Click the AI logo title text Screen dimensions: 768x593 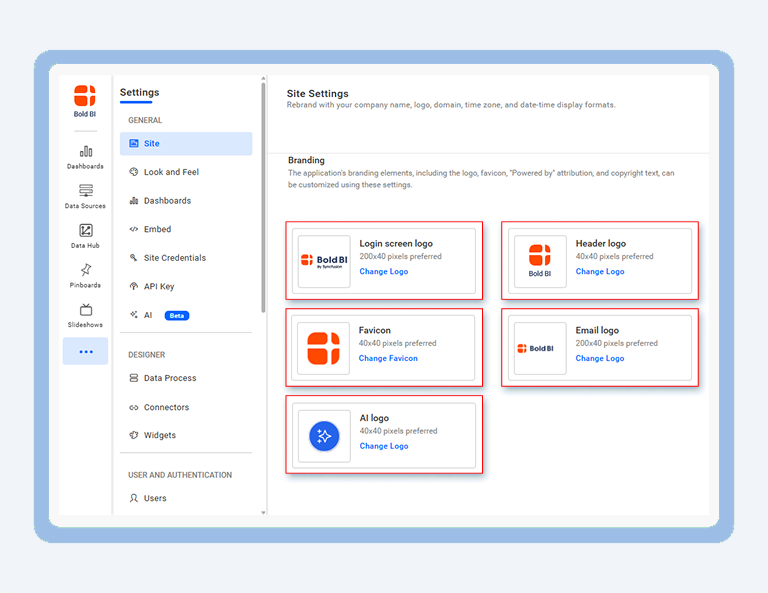tap(374, 418)
